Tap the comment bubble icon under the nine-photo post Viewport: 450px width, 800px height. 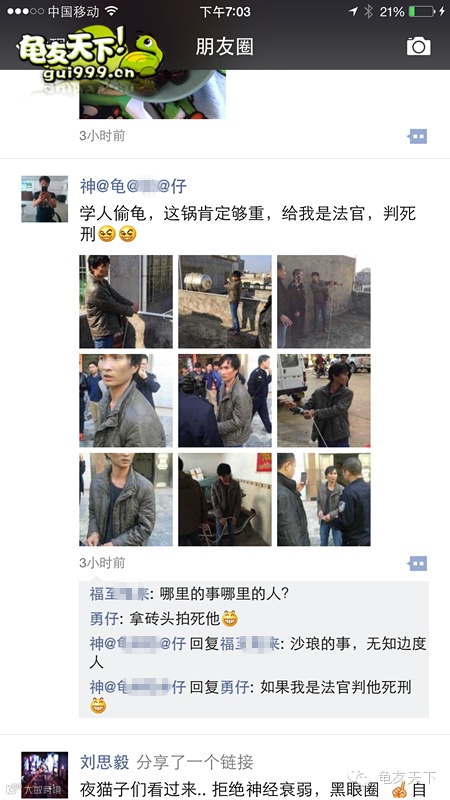click(417, 564)
